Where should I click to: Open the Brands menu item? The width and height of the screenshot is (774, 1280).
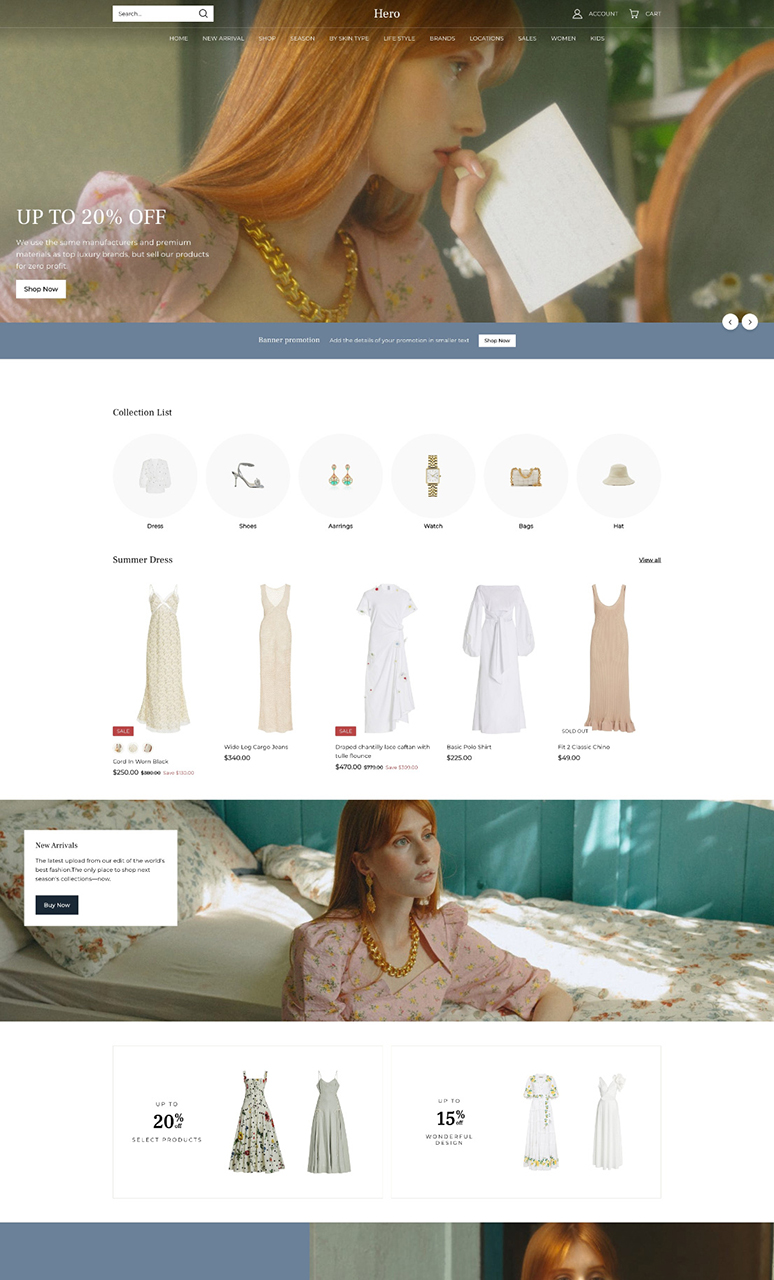[442, 39]
